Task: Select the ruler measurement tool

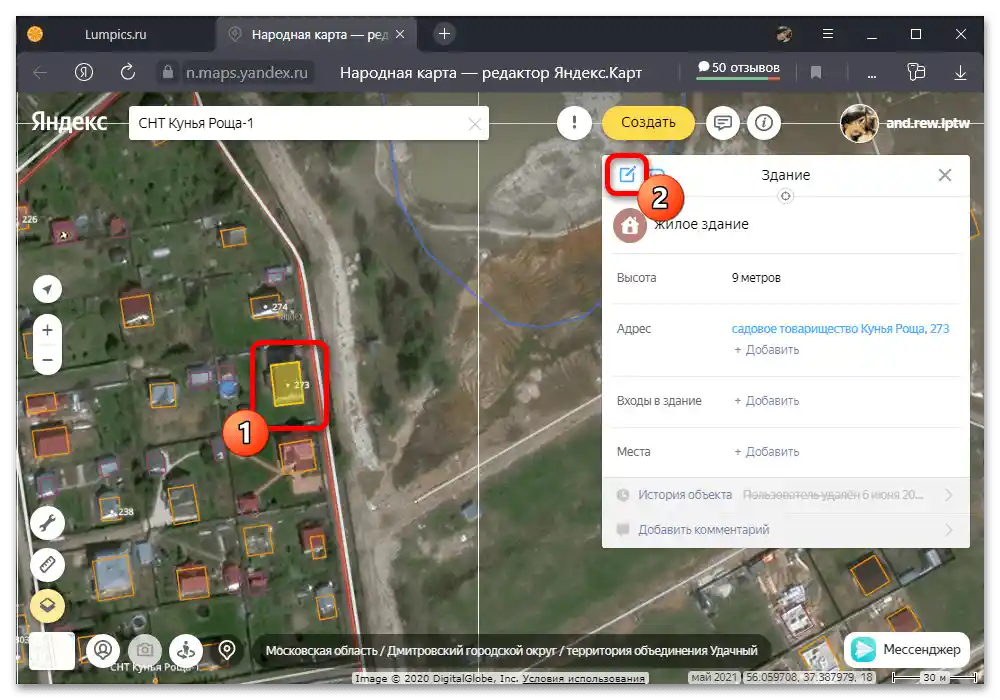Action: point(47,564)
